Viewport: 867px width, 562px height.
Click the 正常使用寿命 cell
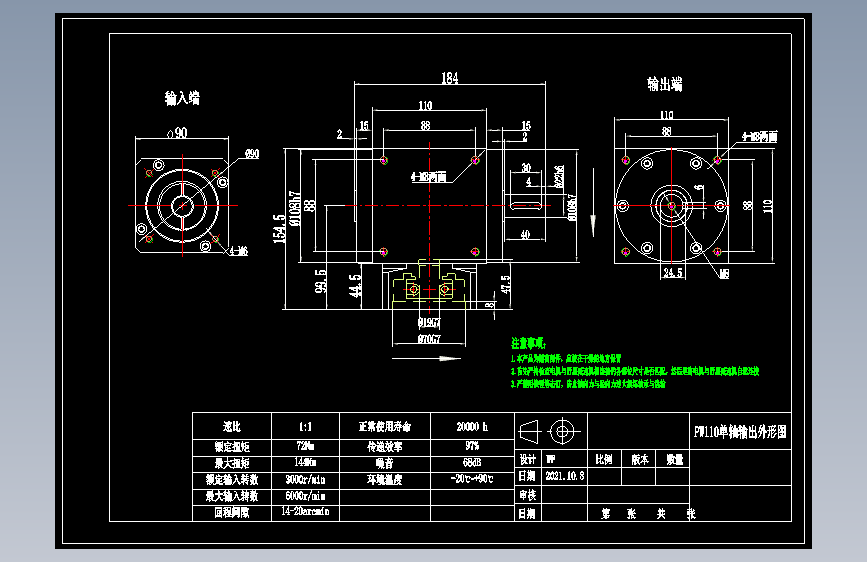385,426
